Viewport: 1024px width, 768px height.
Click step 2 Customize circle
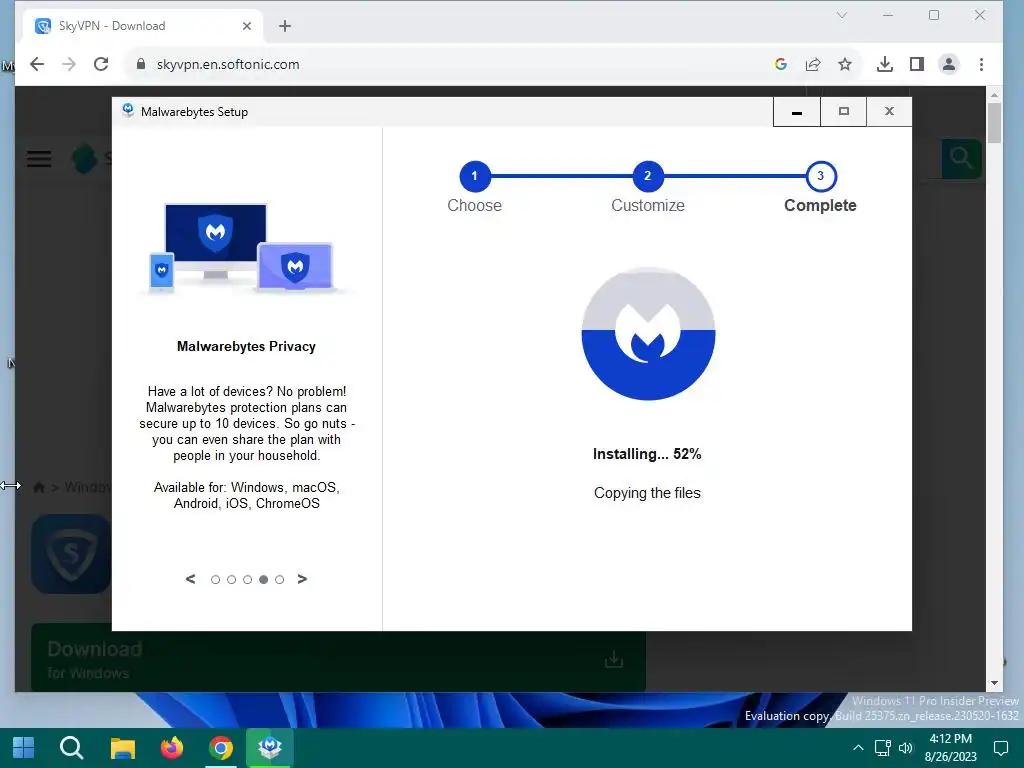pos(648,176)
